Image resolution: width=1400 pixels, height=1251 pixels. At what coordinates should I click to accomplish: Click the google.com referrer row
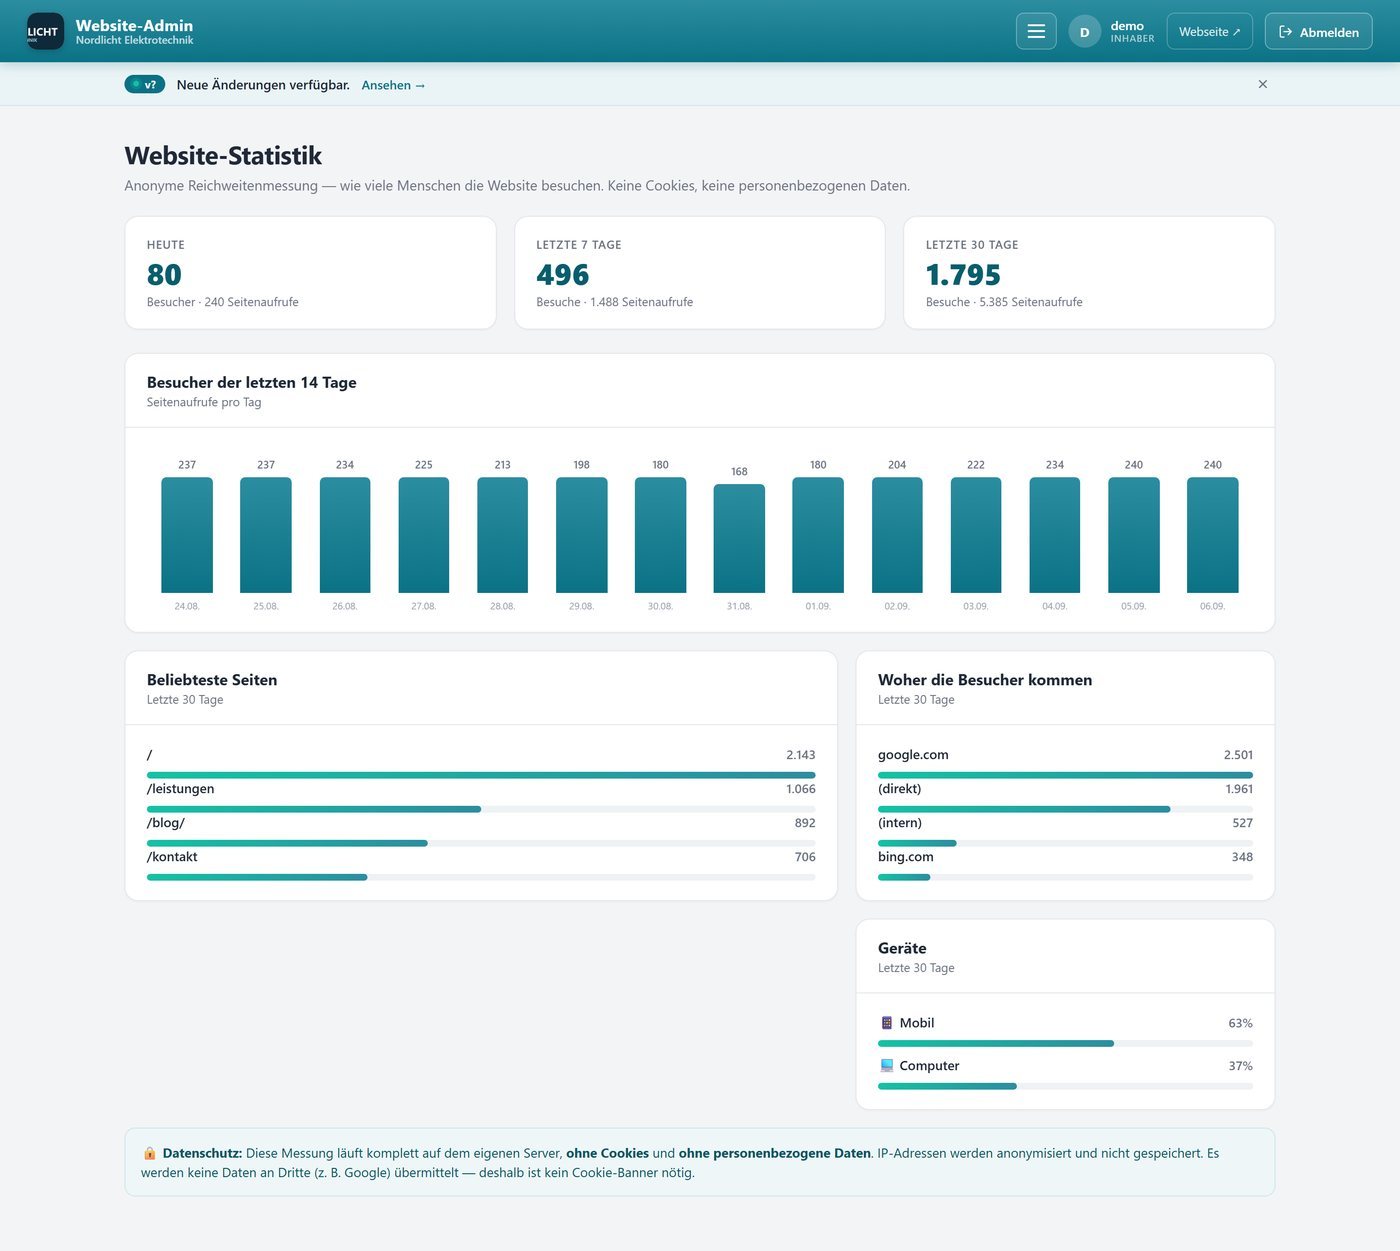click(x=1065, y=764)
